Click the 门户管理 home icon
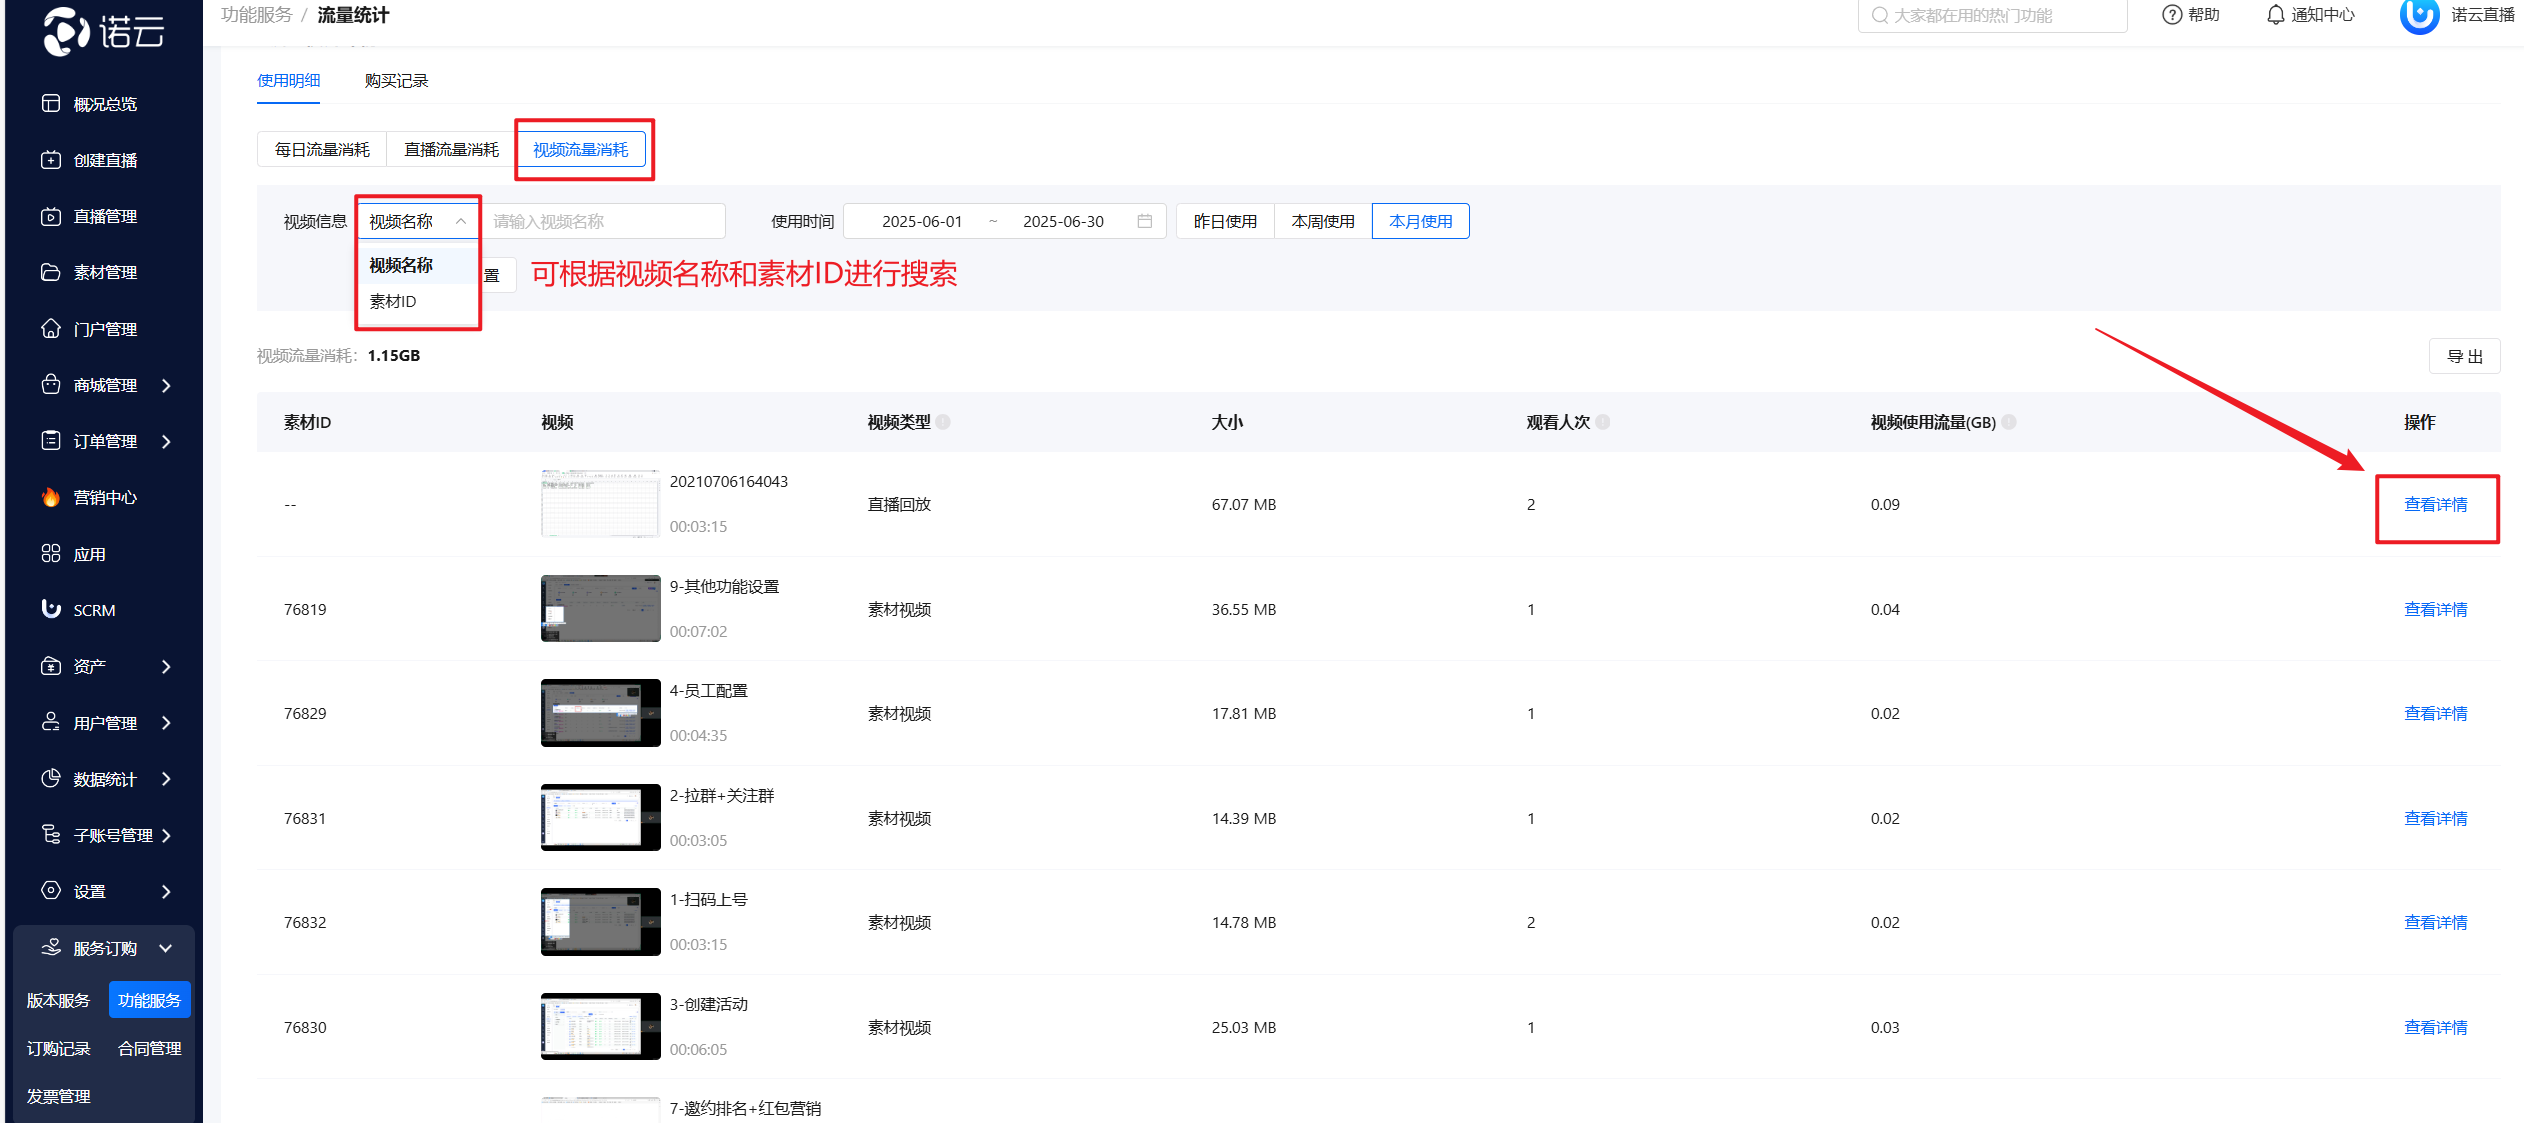 click(51, 328)
